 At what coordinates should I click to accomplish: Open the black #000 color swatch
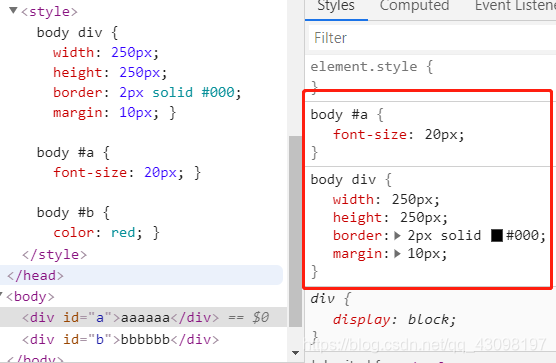(x=497, y=235)
